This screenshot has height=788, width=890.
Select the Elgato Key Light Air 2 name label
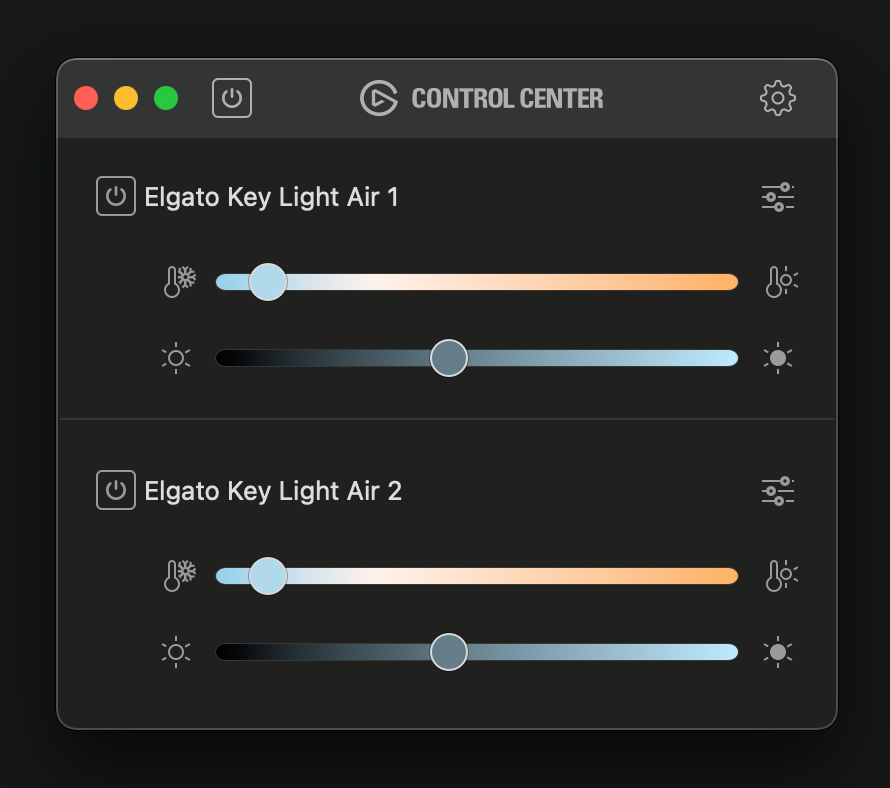tap(273, 491)
